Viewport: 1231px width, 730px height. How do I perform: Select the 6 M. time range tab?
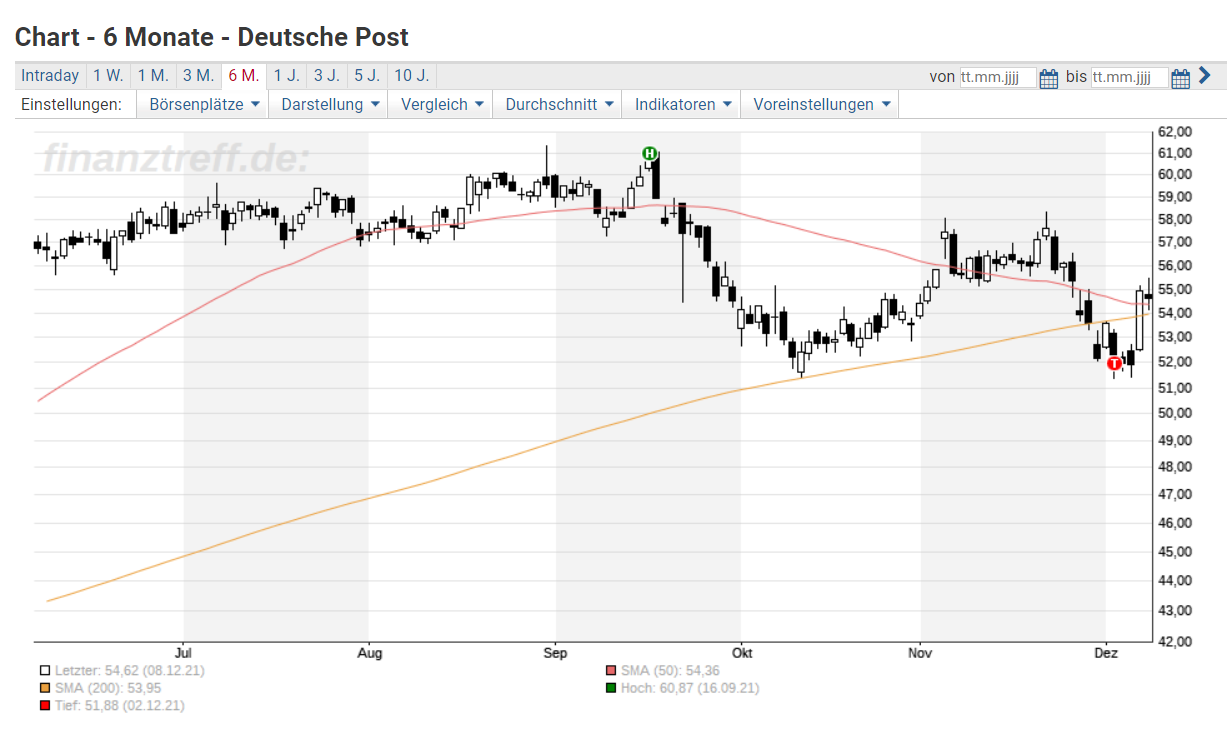pos(243,75)
